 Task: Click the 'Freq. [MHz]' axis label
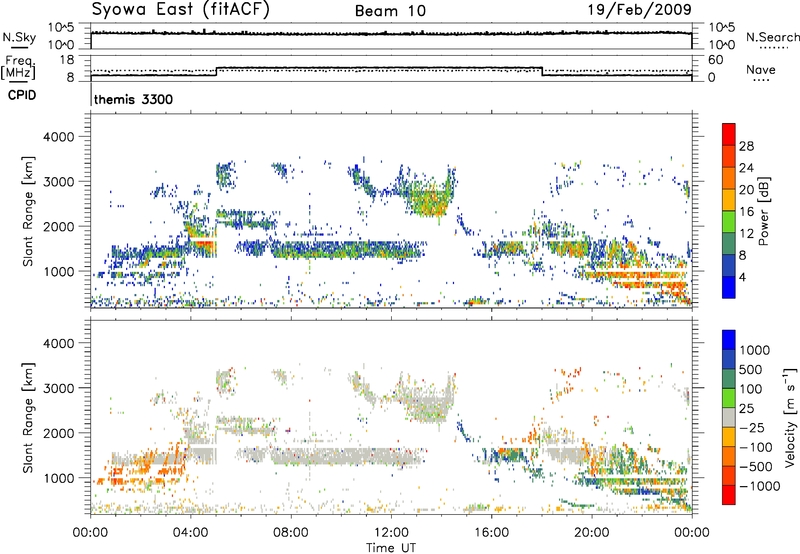(x=18, y=68)
